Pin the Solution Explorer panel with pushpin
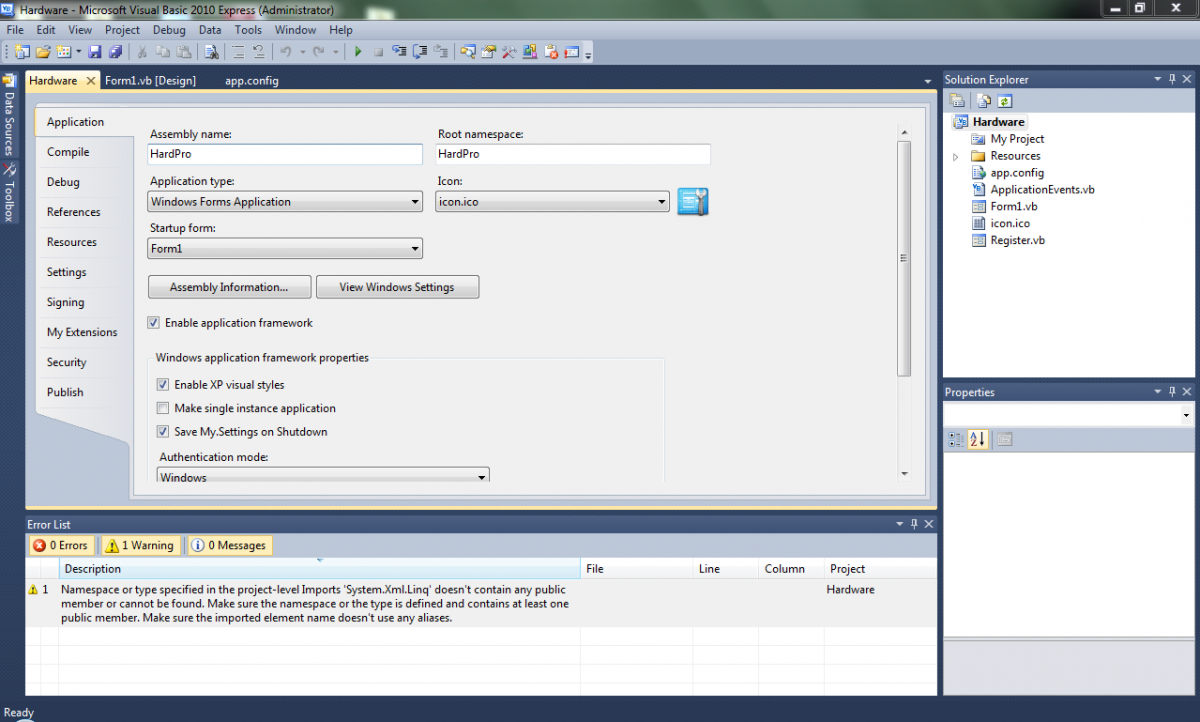This screenshot has height=722, width=1200. [1172, 79]
